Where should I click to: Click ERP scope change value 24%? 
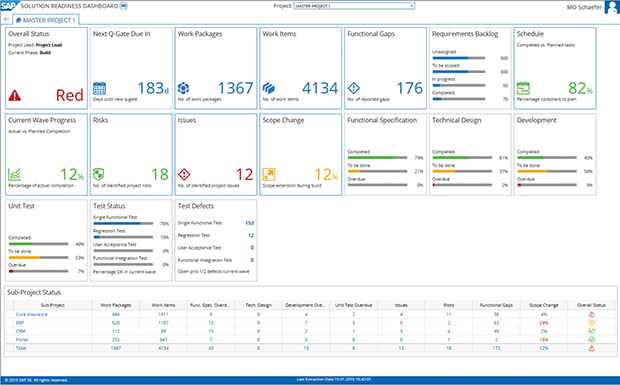tap(544, 323)
